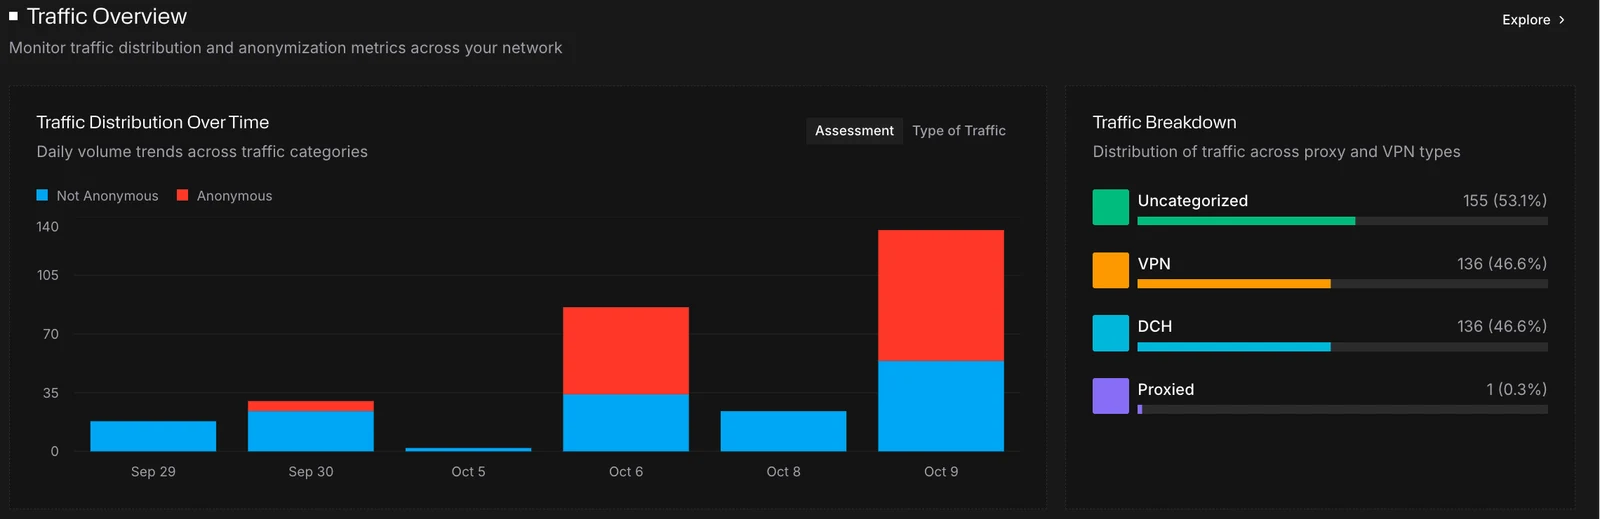Click the 'Oct 9' axis label

click(x=941, y=472)
